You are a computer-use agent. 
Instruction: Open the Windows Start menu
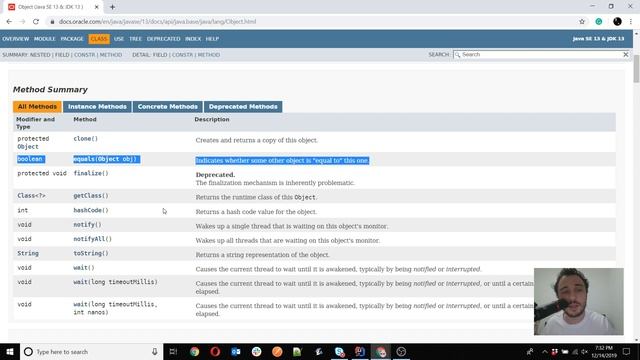coord(10,351)
